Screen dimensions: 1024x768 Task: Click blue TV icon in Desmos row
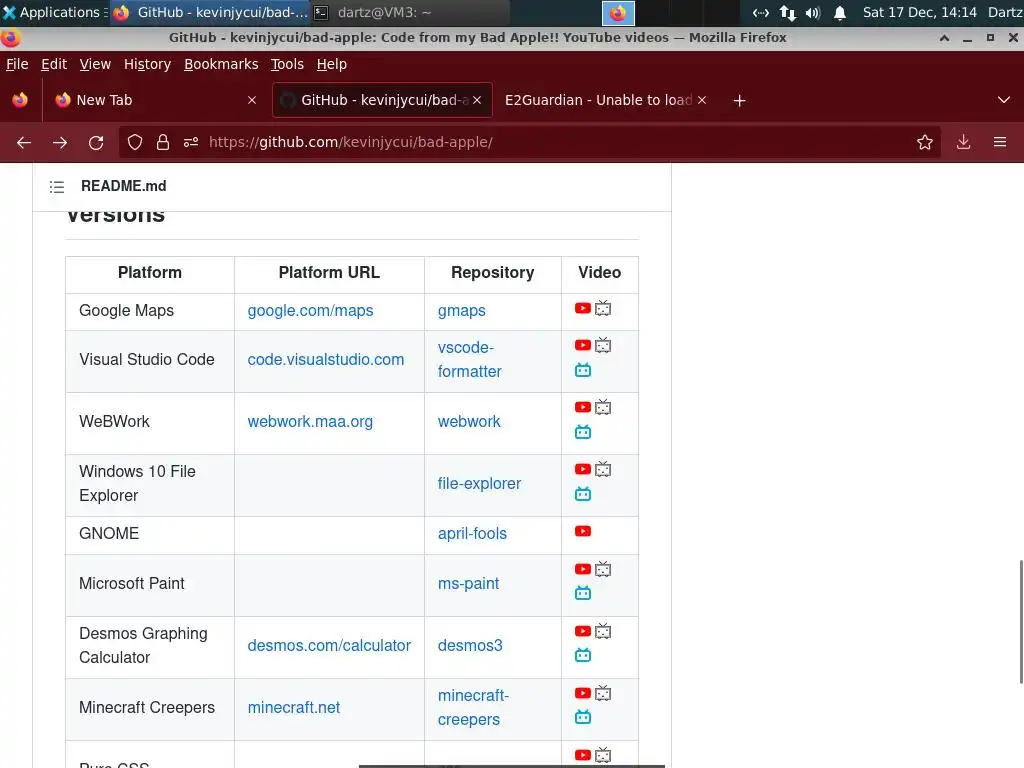point(583,656)
